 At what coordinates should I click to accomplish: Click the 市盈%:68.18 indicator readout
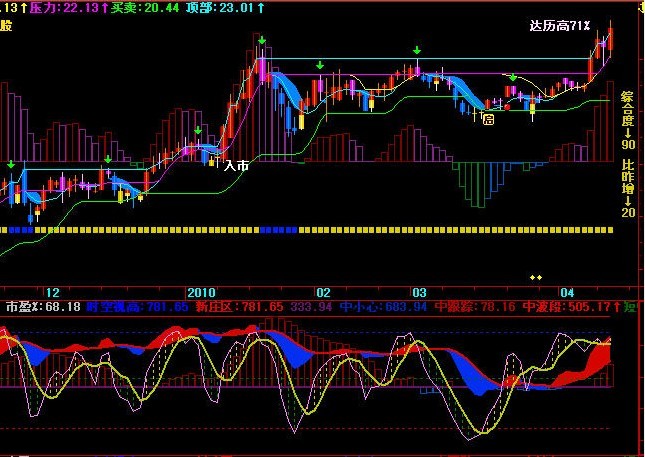point(43,306)
